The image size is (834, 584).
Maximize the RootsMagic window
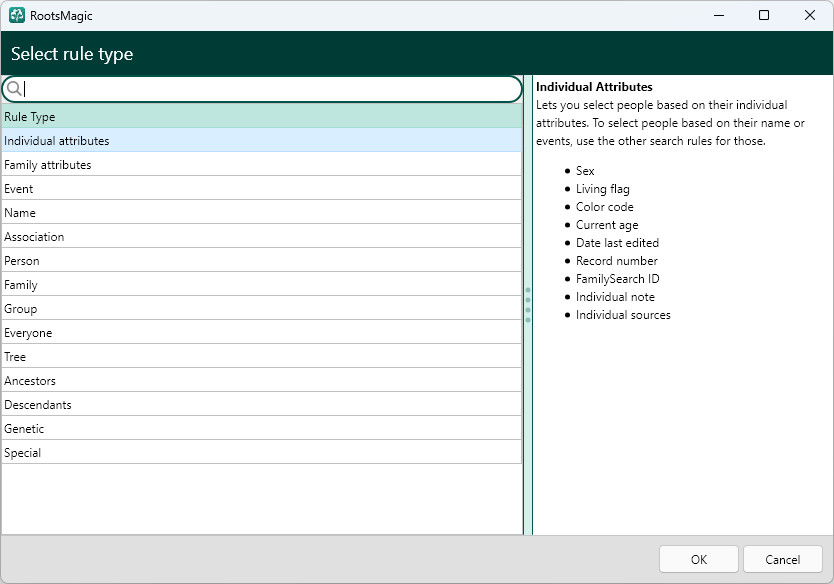764,15
